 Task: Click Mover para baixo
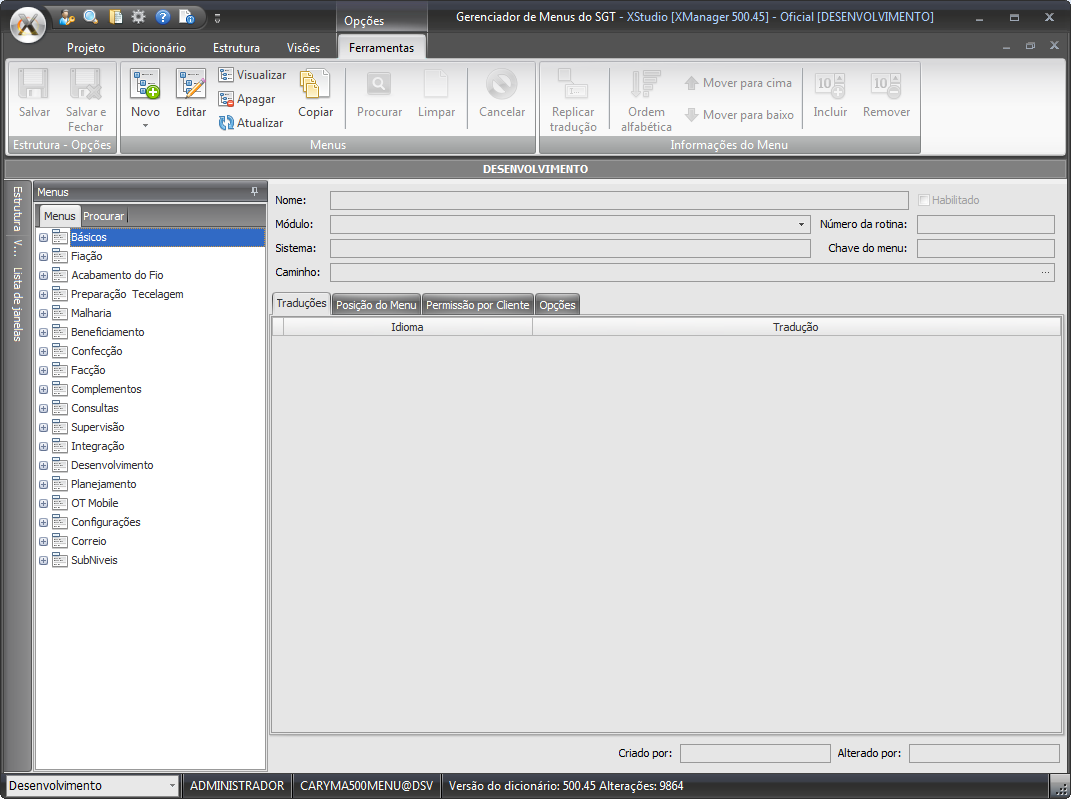point(739,115)
